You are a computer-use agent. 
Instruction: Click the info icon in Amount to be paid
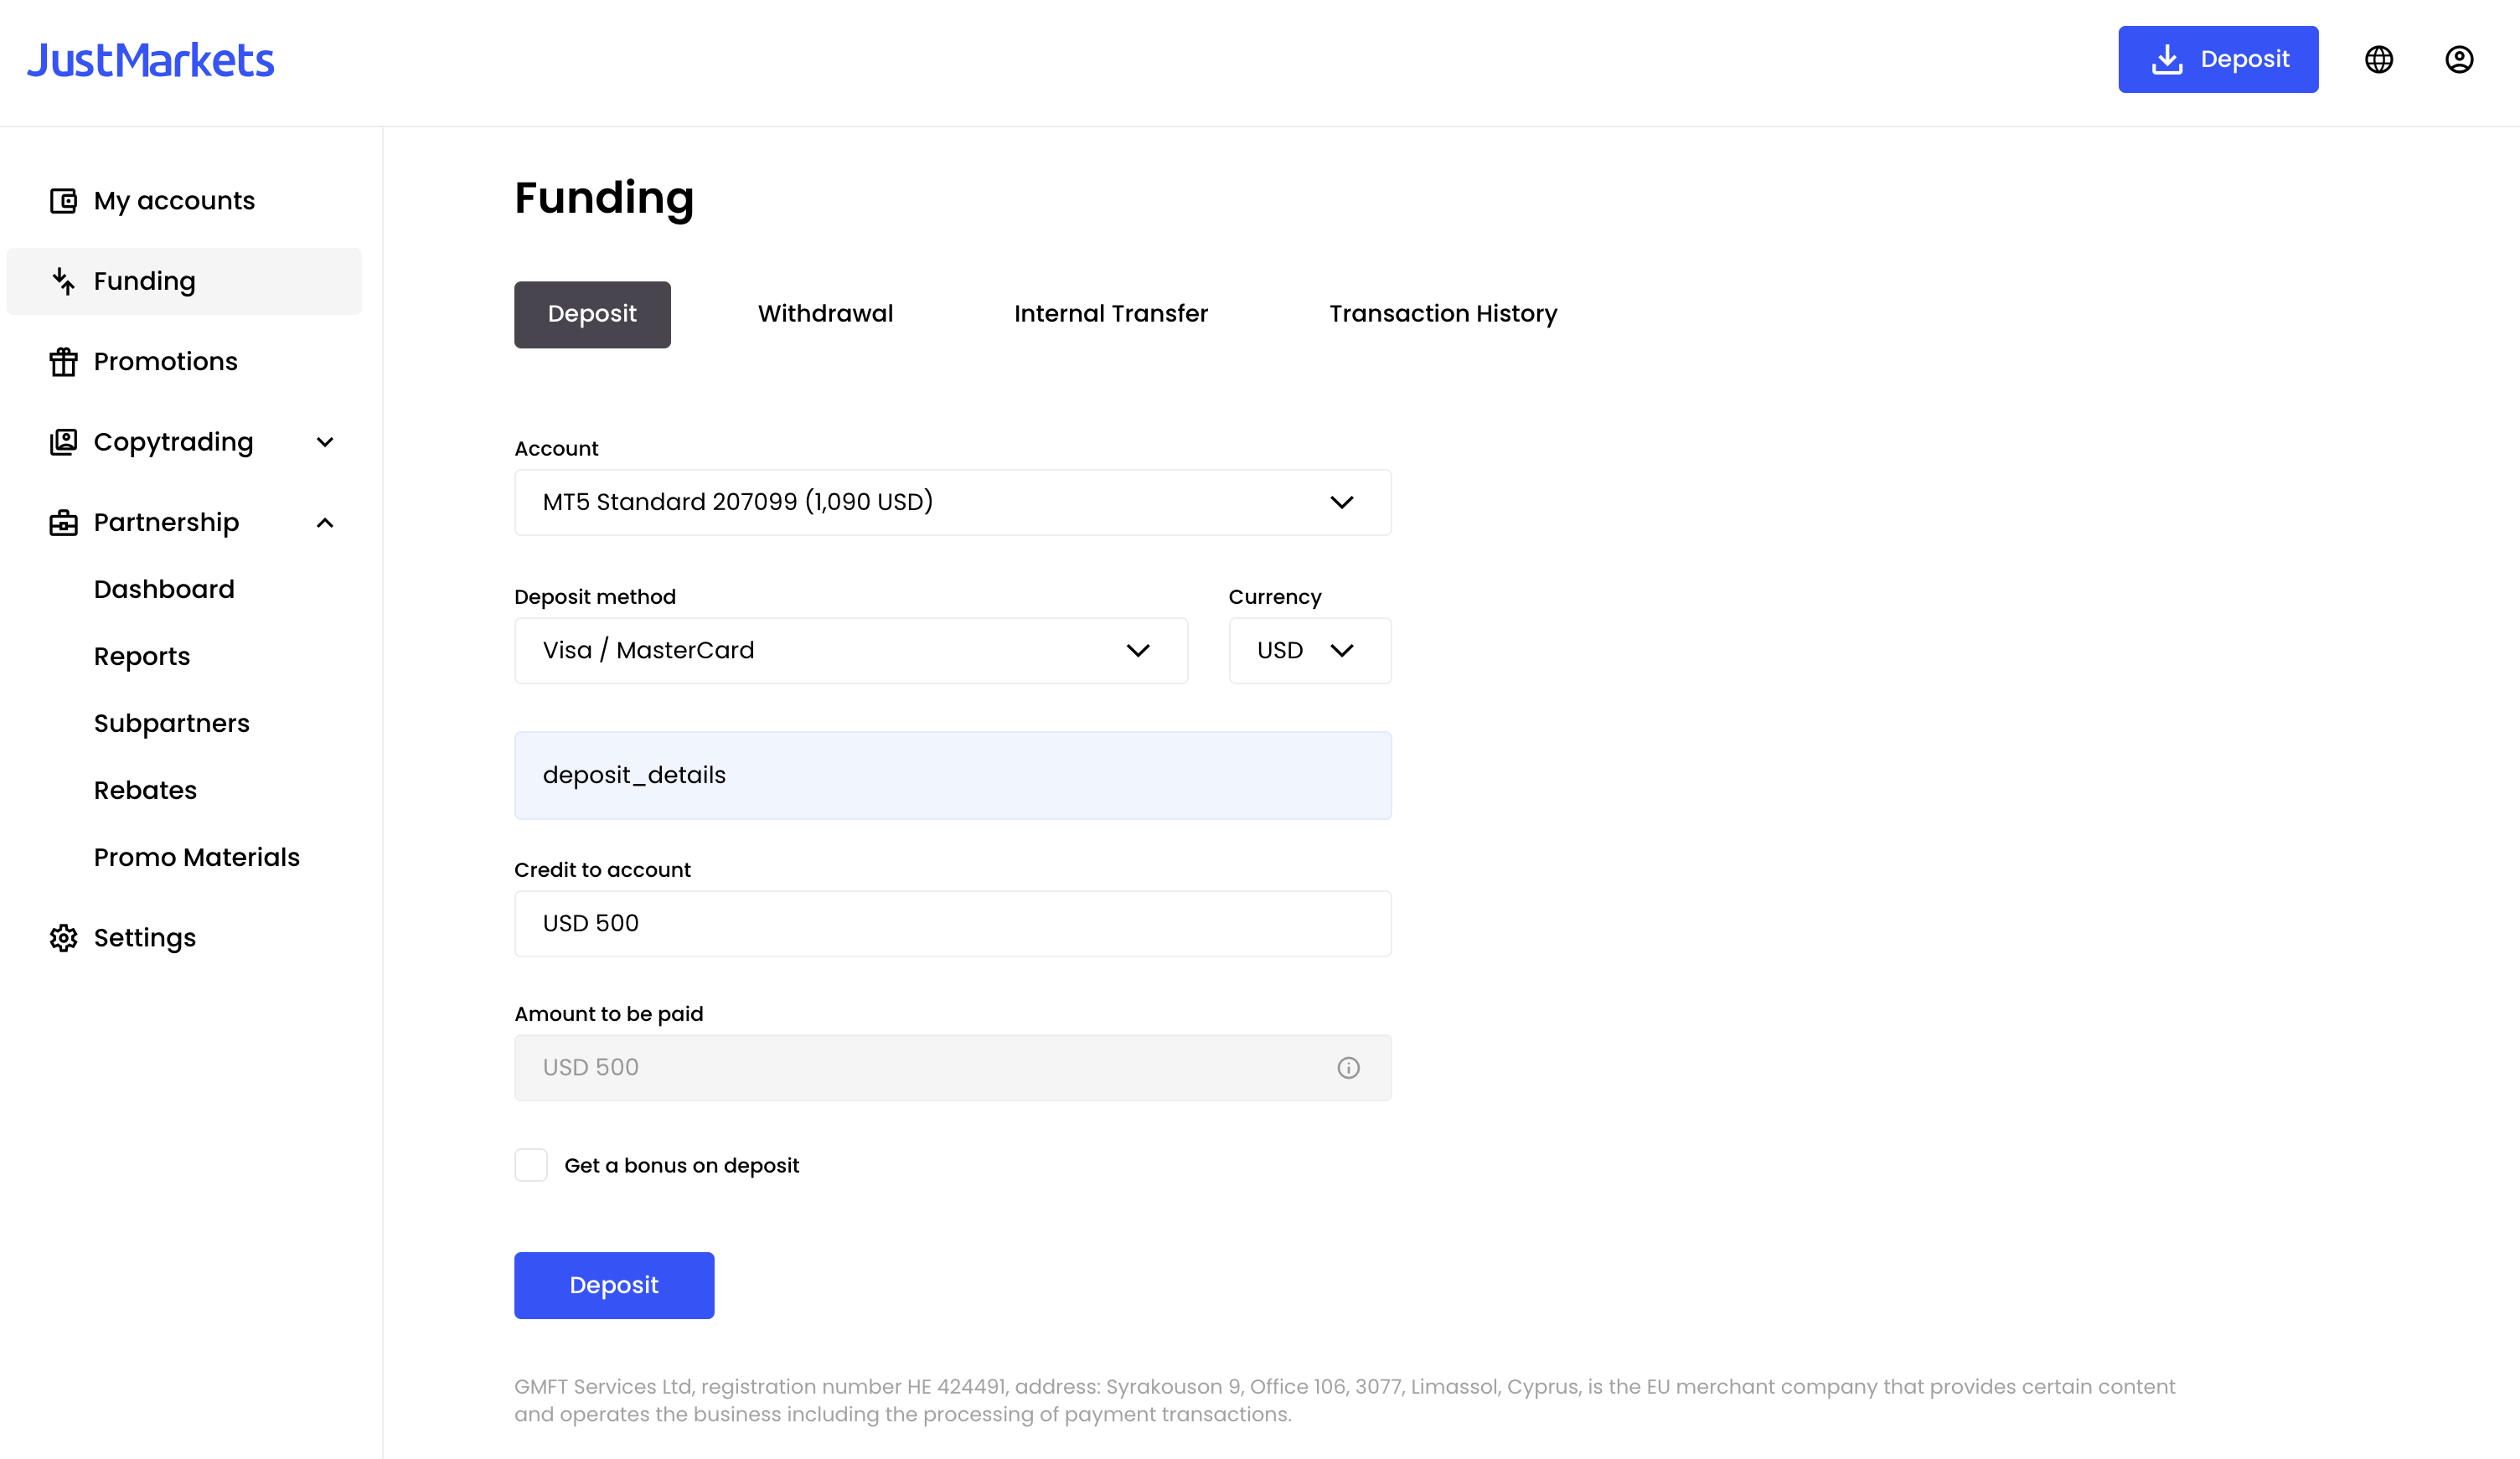coord(1348,1068)
